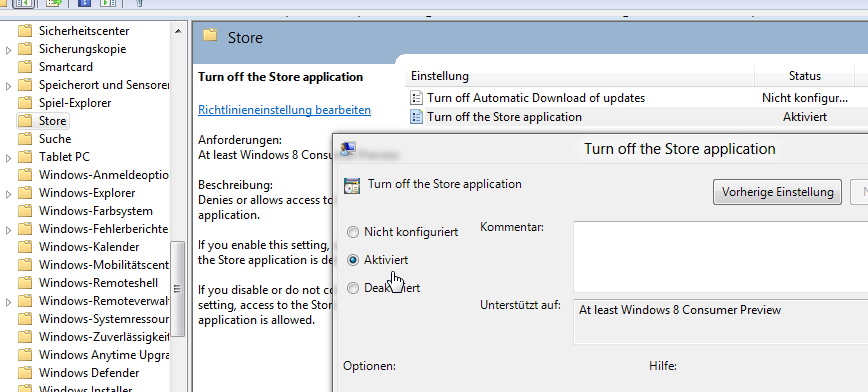Click the Nicht konfigur... status cell

(x=804, y=98)
